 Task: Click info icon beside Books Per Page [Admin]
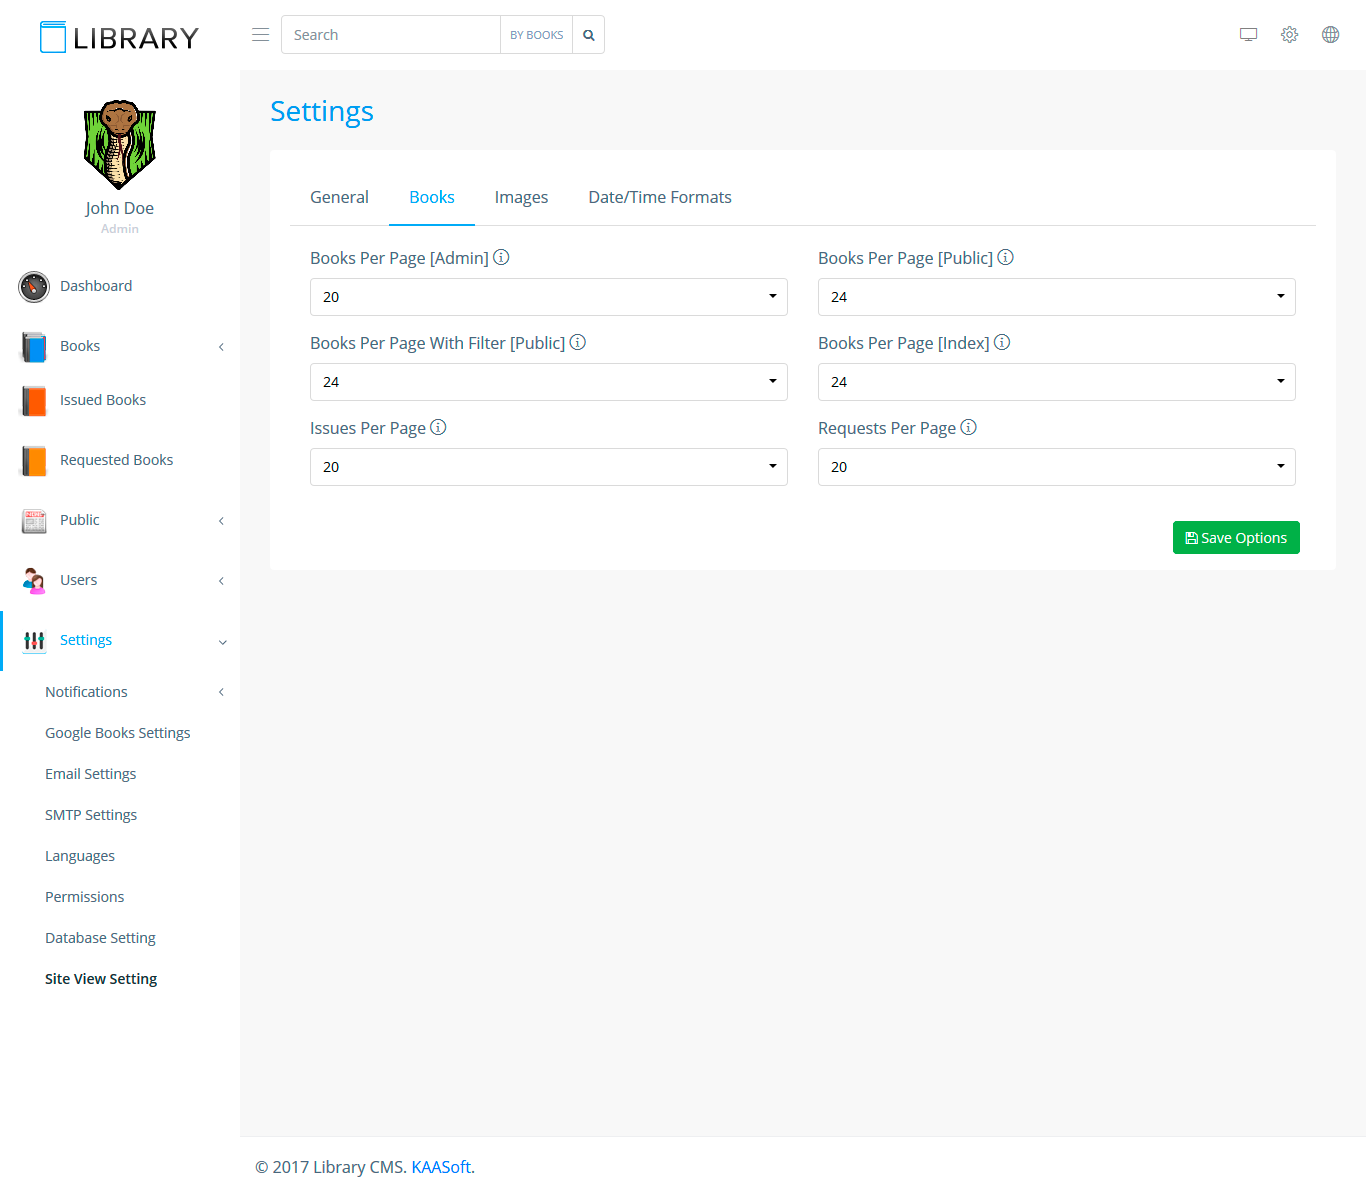502,257
